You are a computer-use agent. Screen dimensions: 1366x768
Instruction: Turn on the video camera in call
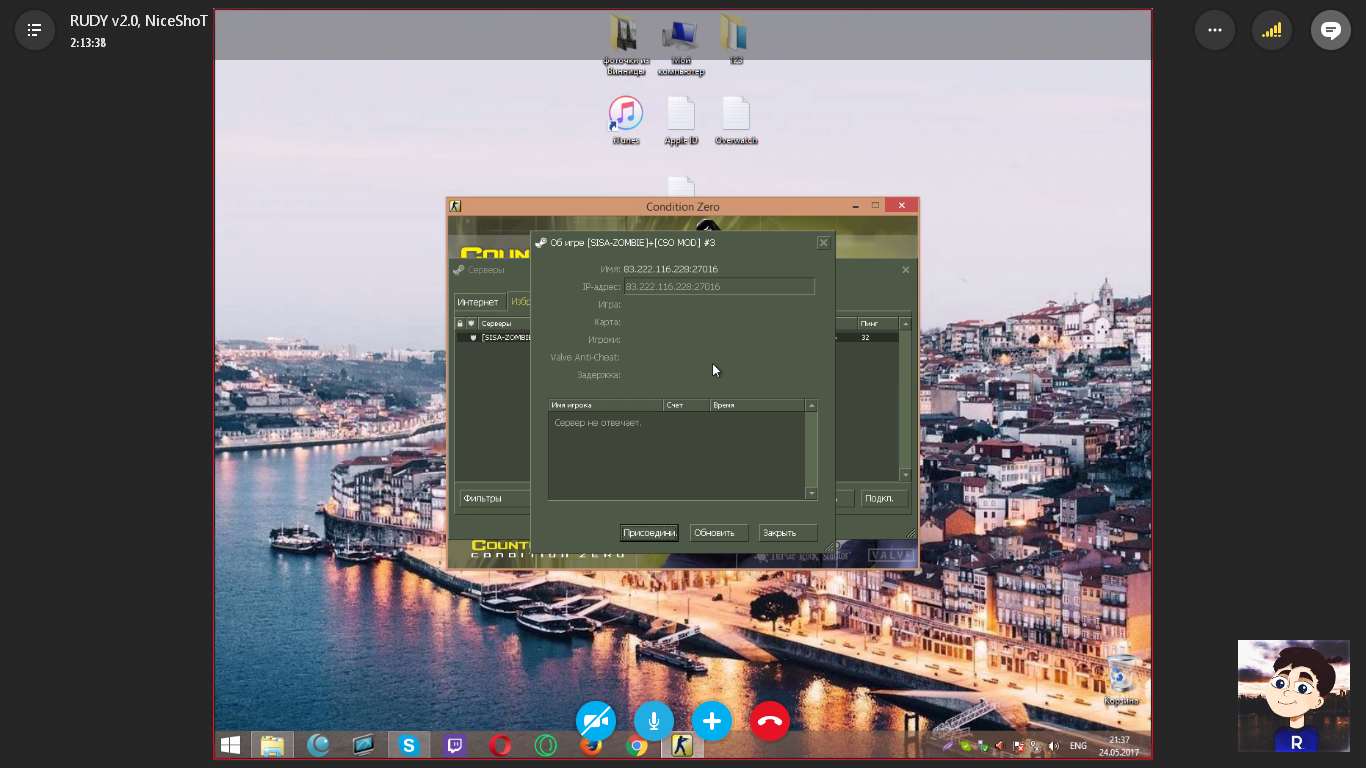[596, 721]
